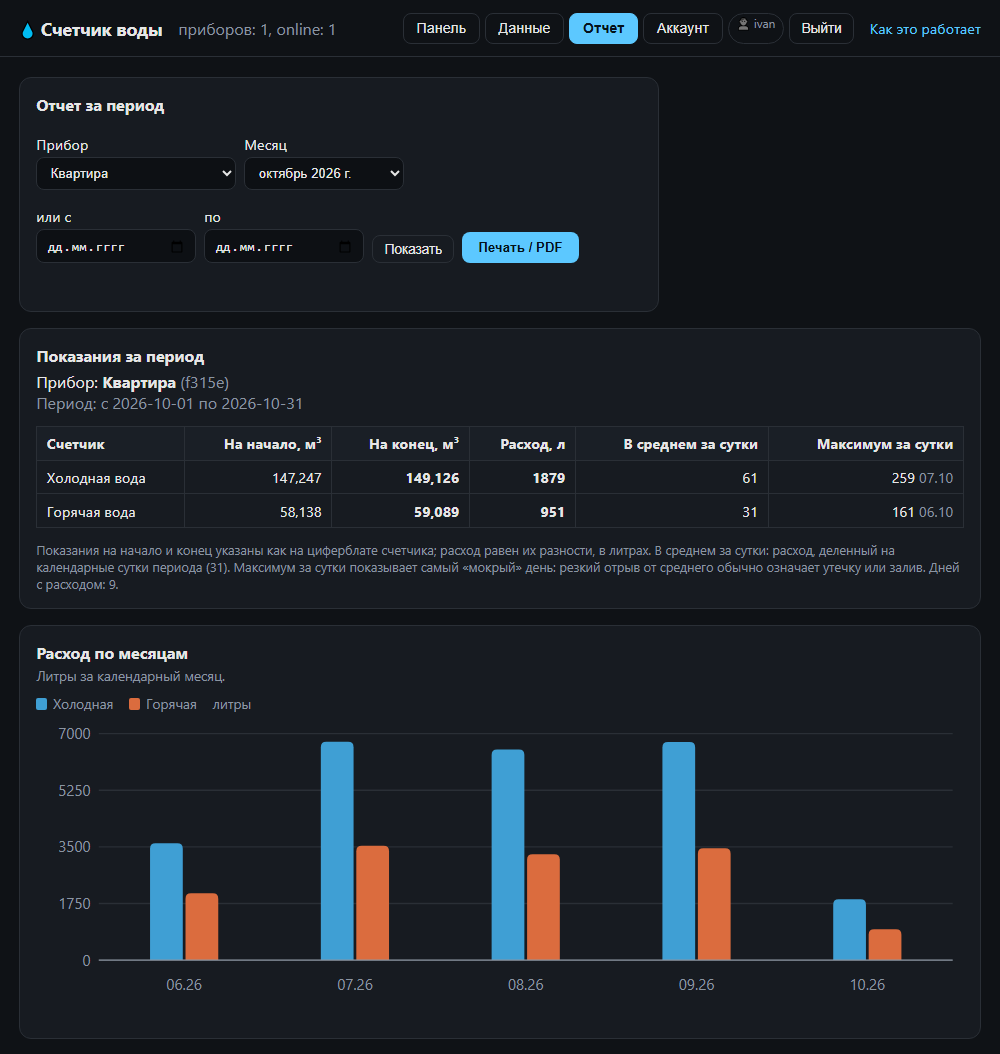The image size is (1000, 1054).
Task: Click the hot water daily maximum 161 06.10
Action: [923, 512]
